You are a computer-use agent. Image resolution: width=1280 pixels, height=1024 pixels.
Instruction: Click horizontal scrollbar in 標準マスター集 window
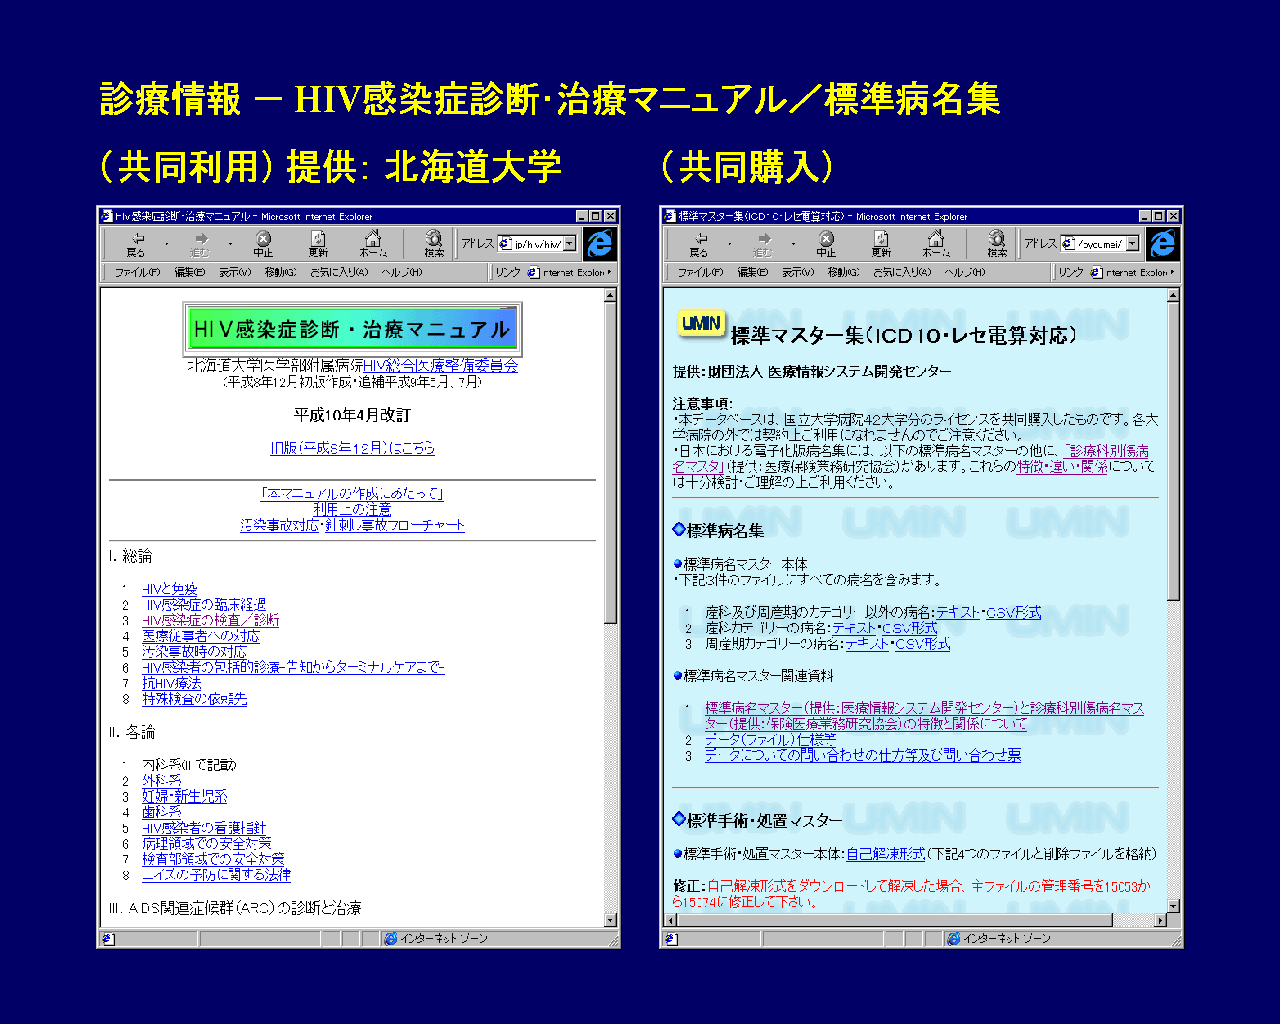(890, 920)
